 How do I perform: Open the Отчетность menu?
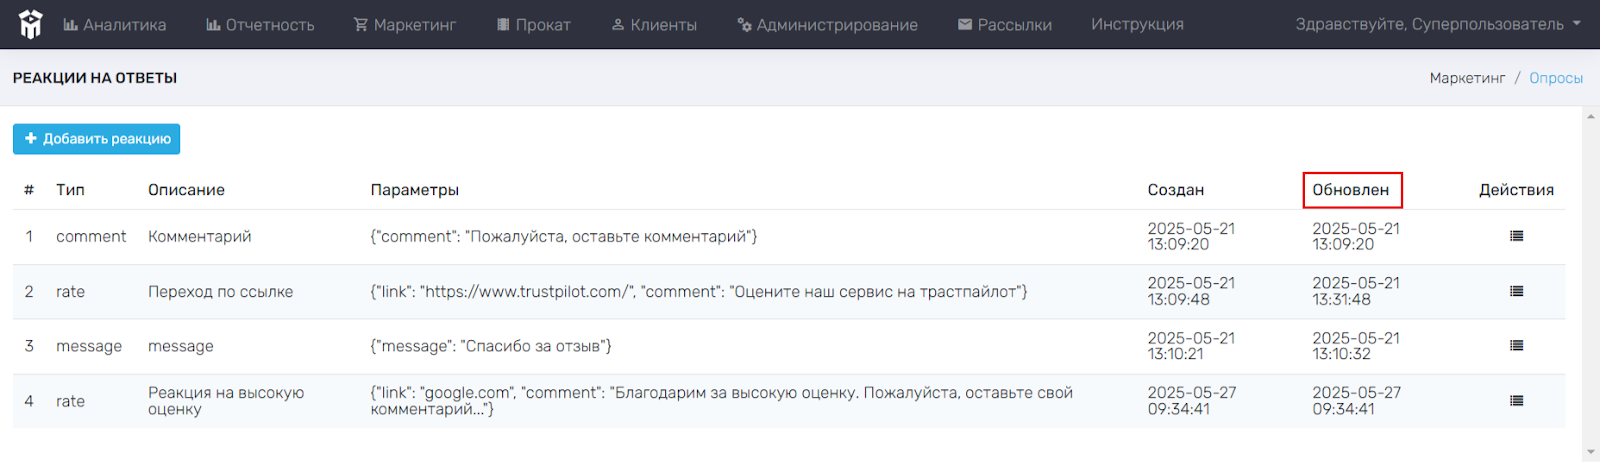pyautogui.click(x=260, y=24)
